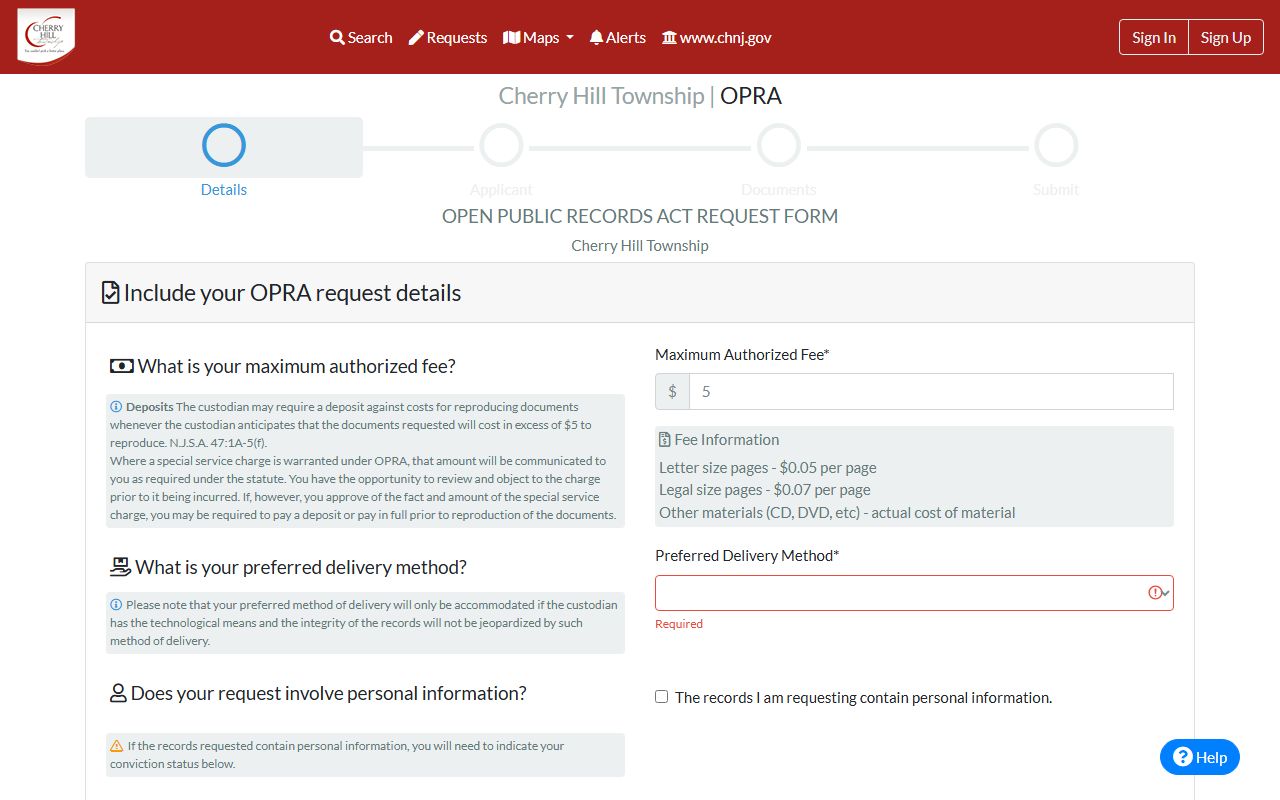
Task: Click the bell icon beside Alerts
Action: [596, 37]
